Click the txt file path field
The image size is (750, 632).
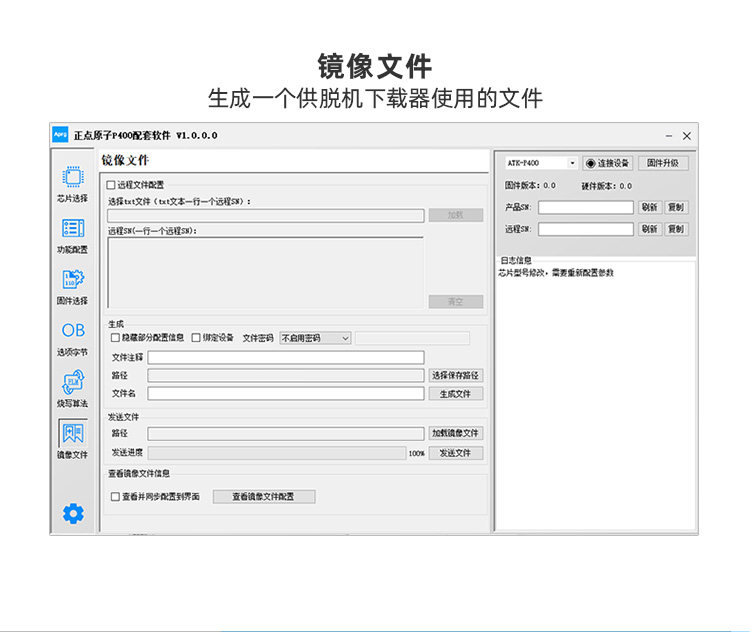[x=266, y=215]
